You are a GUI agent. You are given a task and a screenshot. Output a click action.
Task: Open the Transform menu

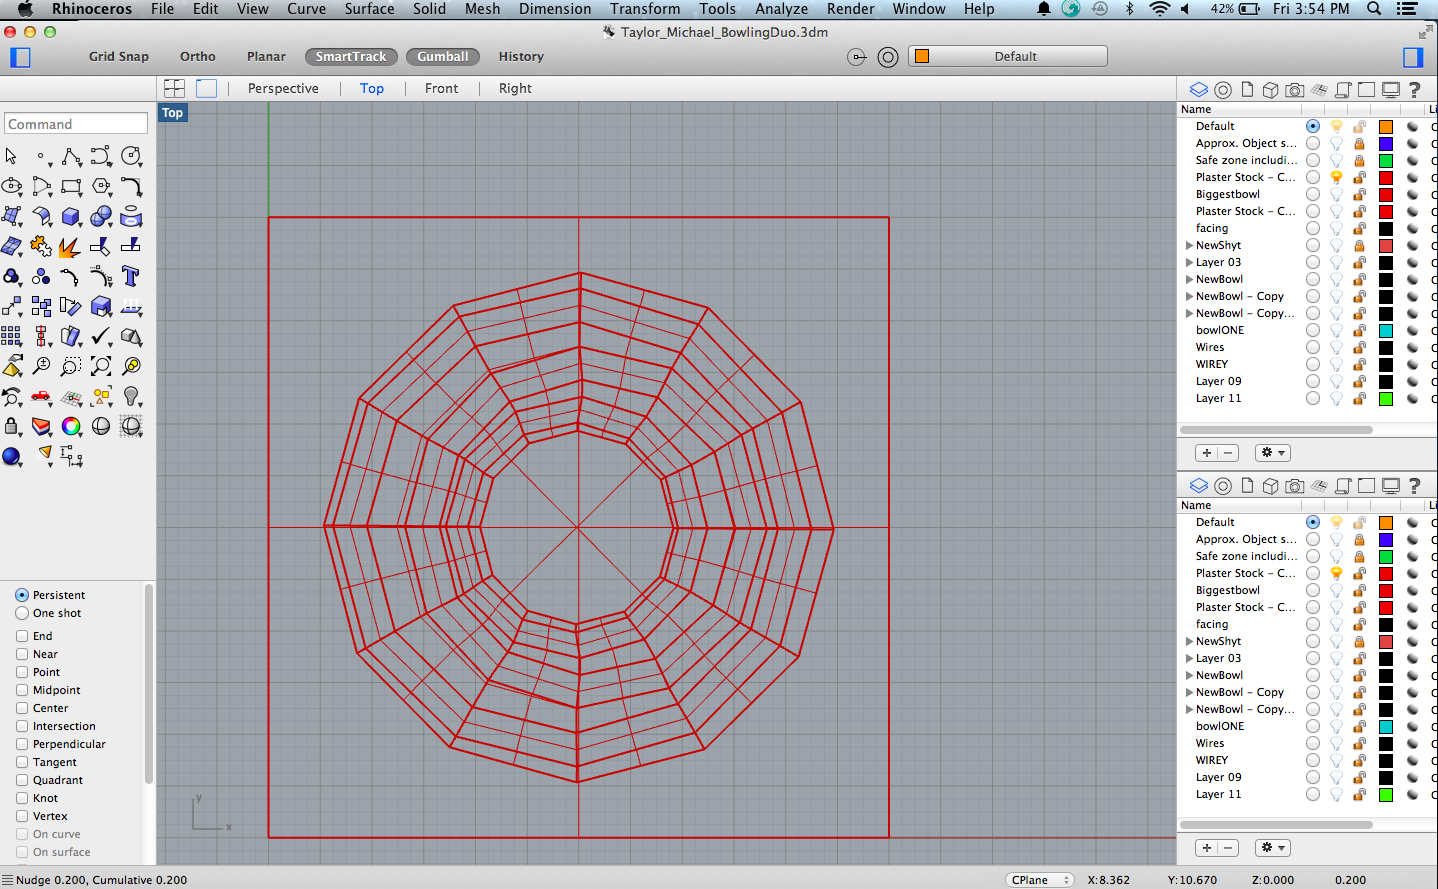tap(645, 9)
